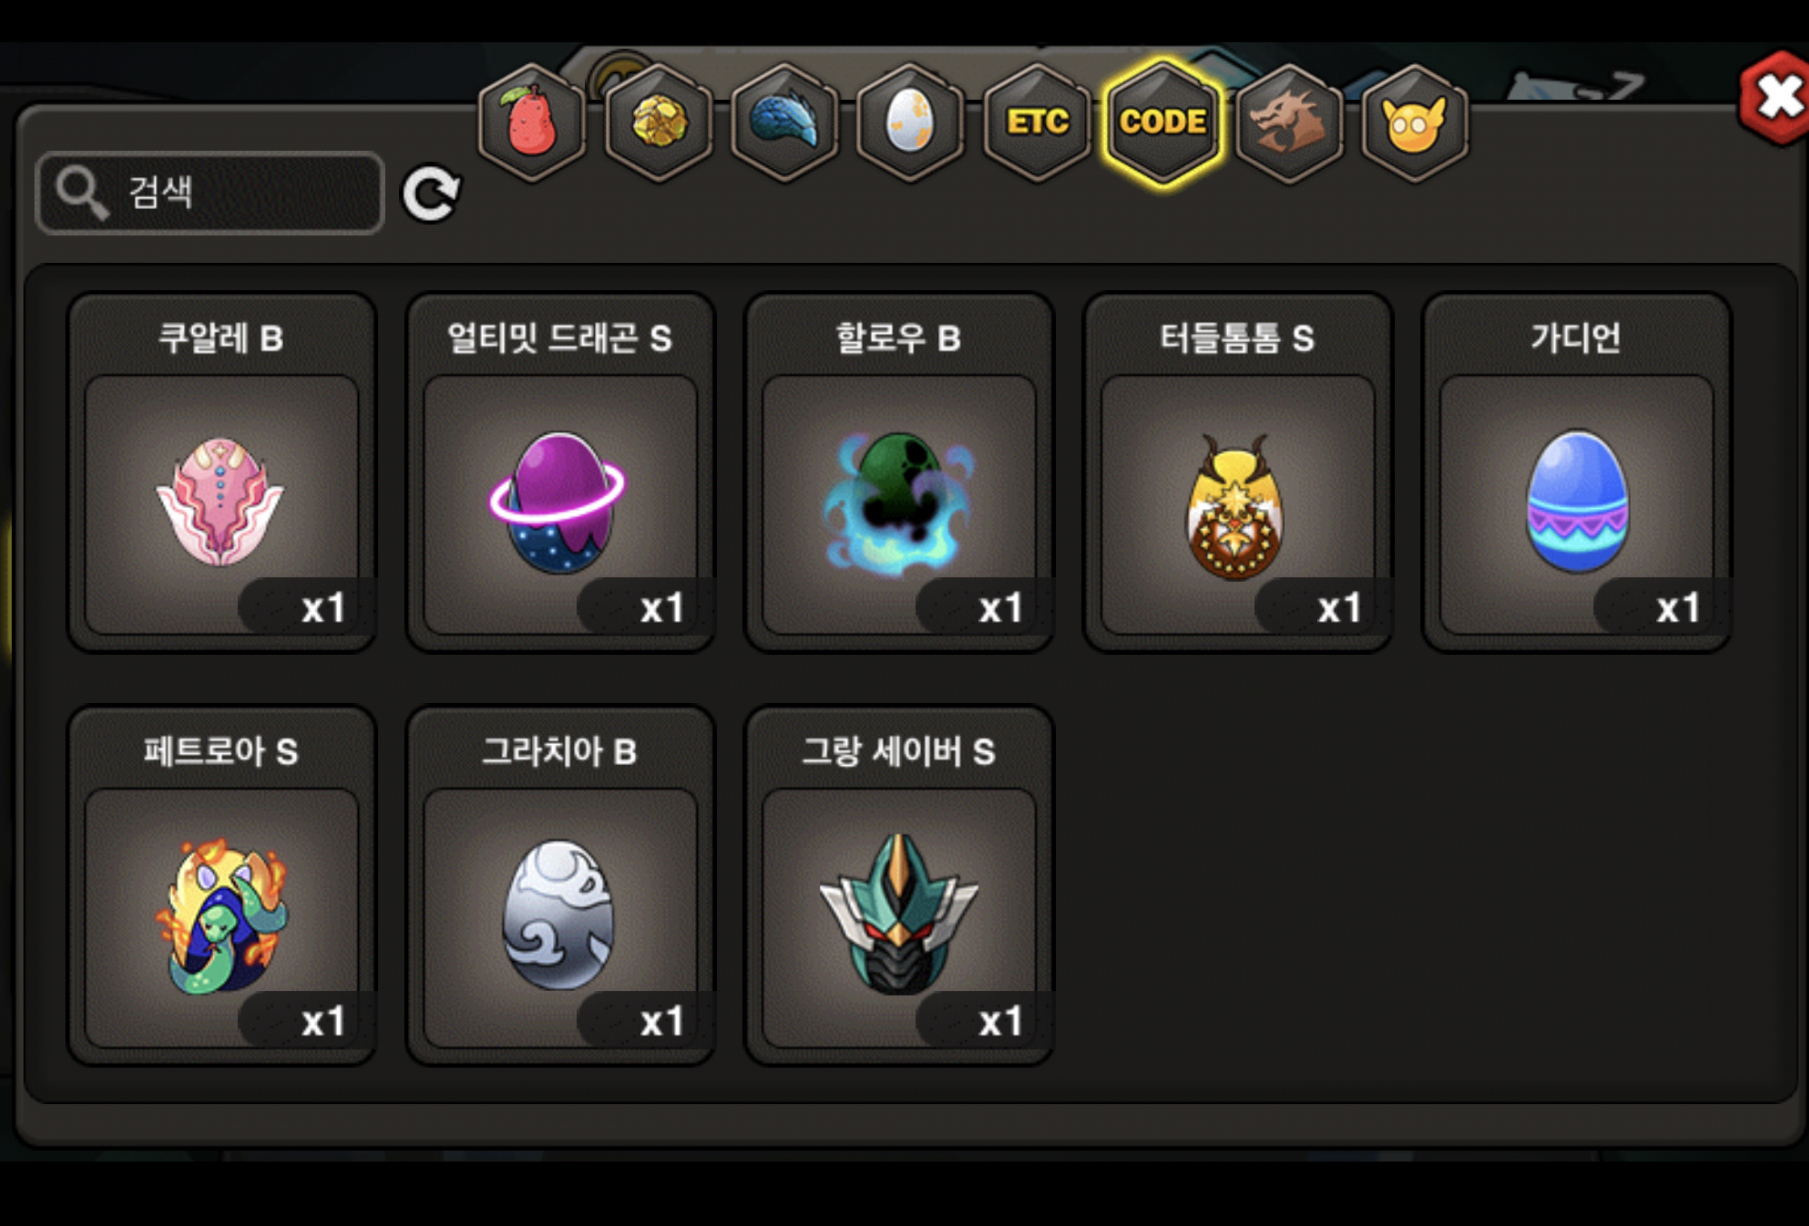Switch to the egg category tab
This screenshot has width=1809, height=1226.
[910, 123]
